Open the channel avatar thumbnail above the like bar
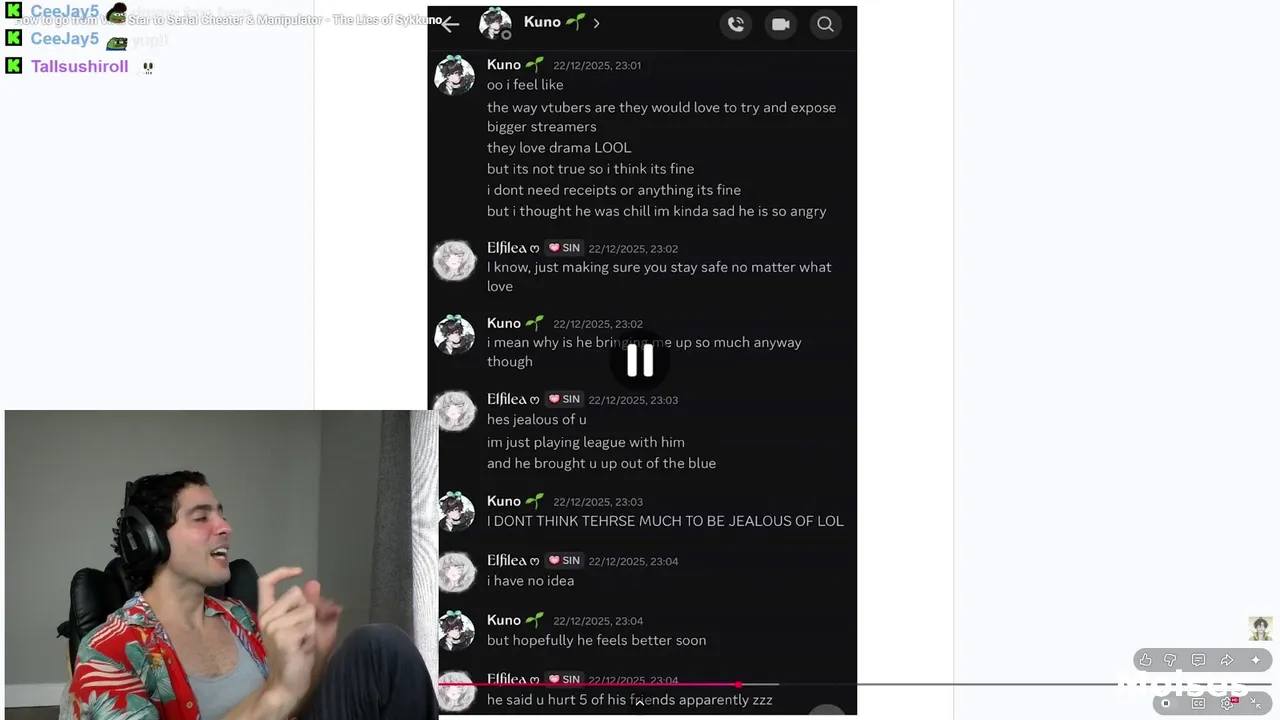This screenshot has width=1280, height=720. point(1260,628)
